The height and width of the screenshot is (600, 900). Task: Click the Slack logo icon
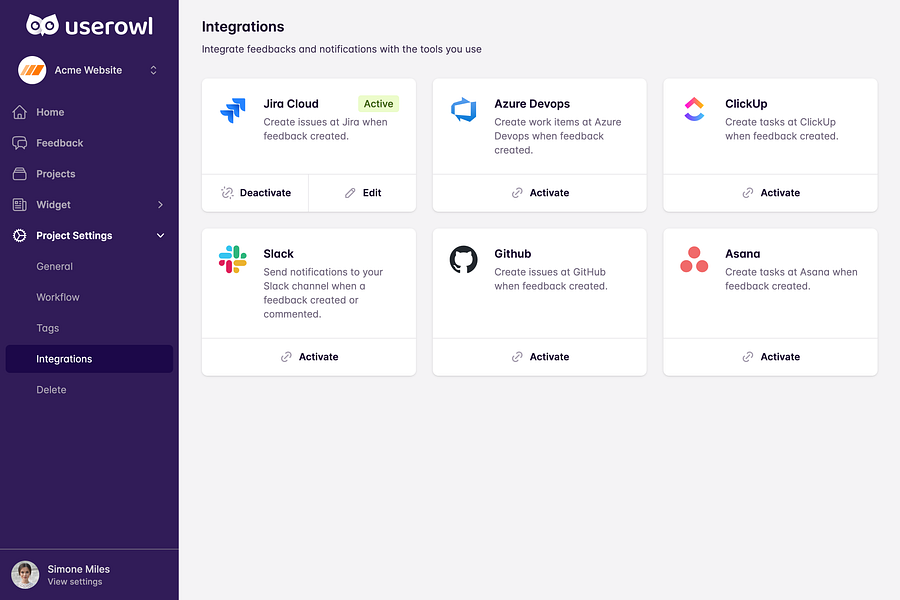(x=232, y=260)
